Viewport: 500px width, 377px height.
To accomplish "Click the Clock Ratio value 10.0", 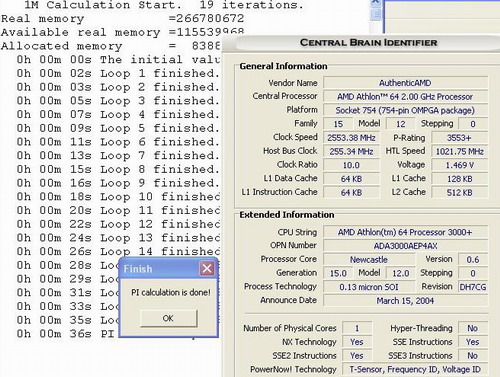I will click(351, 165).
